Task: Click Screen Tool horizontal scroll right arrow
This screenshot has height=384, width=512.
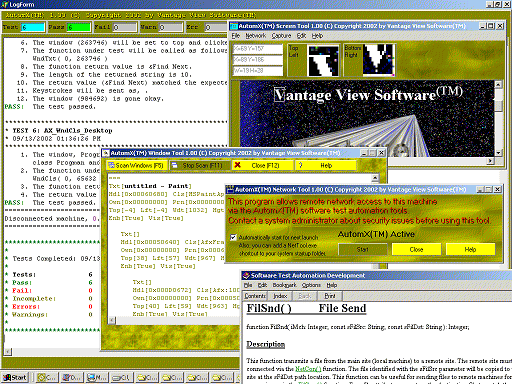Action: click(x=490, y=161)
